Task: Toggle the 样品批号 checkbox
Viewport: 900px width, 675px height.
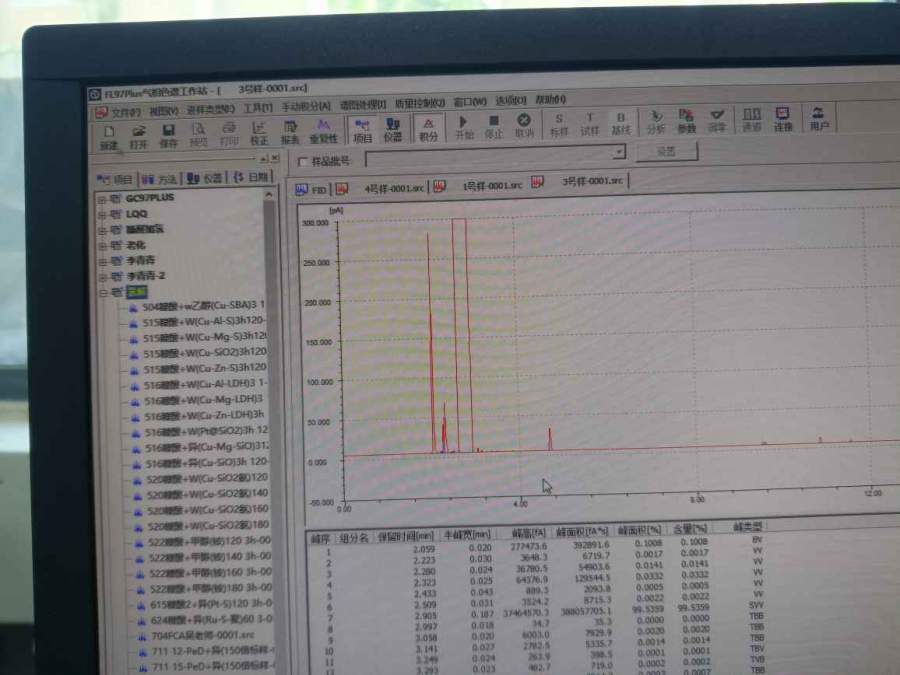Action: (303, 161)
